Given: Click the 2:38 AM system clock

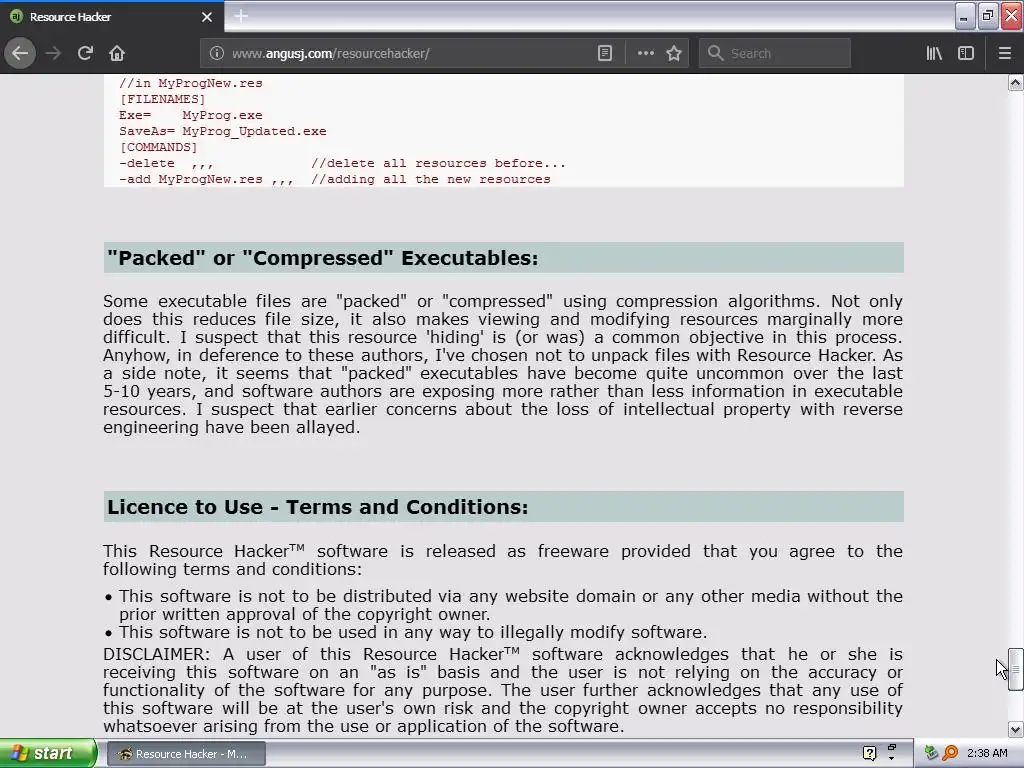Looking at the screenshot, I should (987, 753).
